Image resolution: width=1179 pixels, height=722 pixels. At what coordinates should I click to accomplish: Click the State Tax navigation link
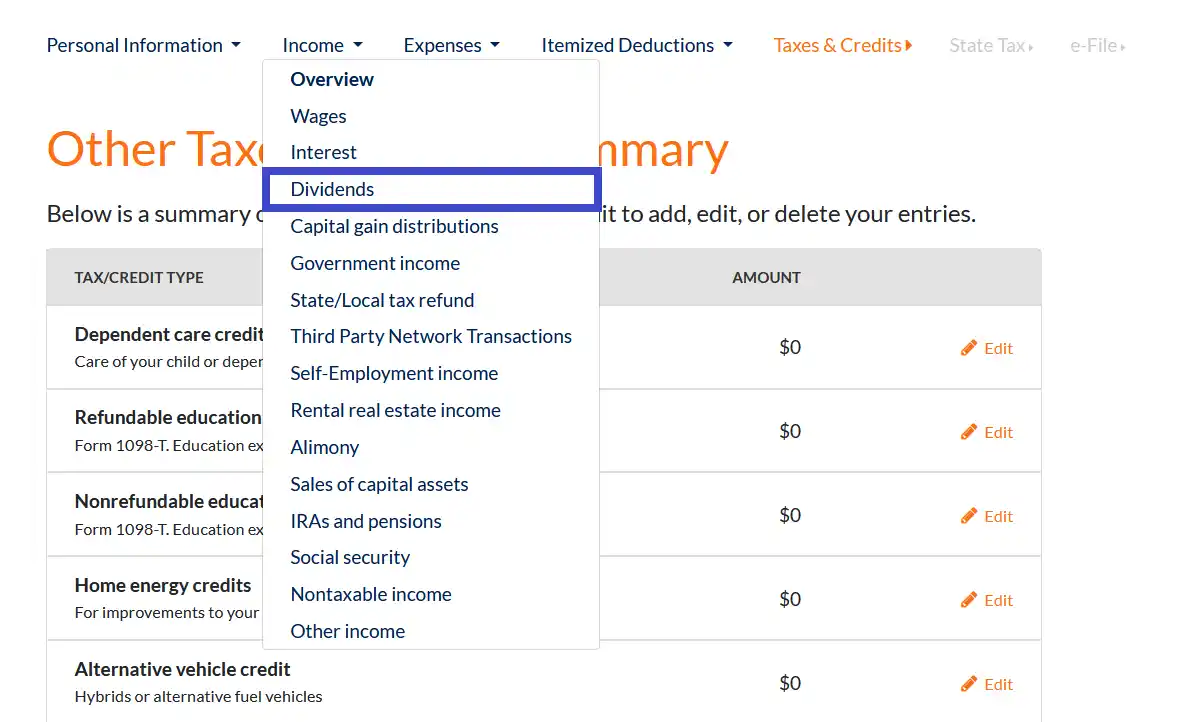click(x=990, y=45)
